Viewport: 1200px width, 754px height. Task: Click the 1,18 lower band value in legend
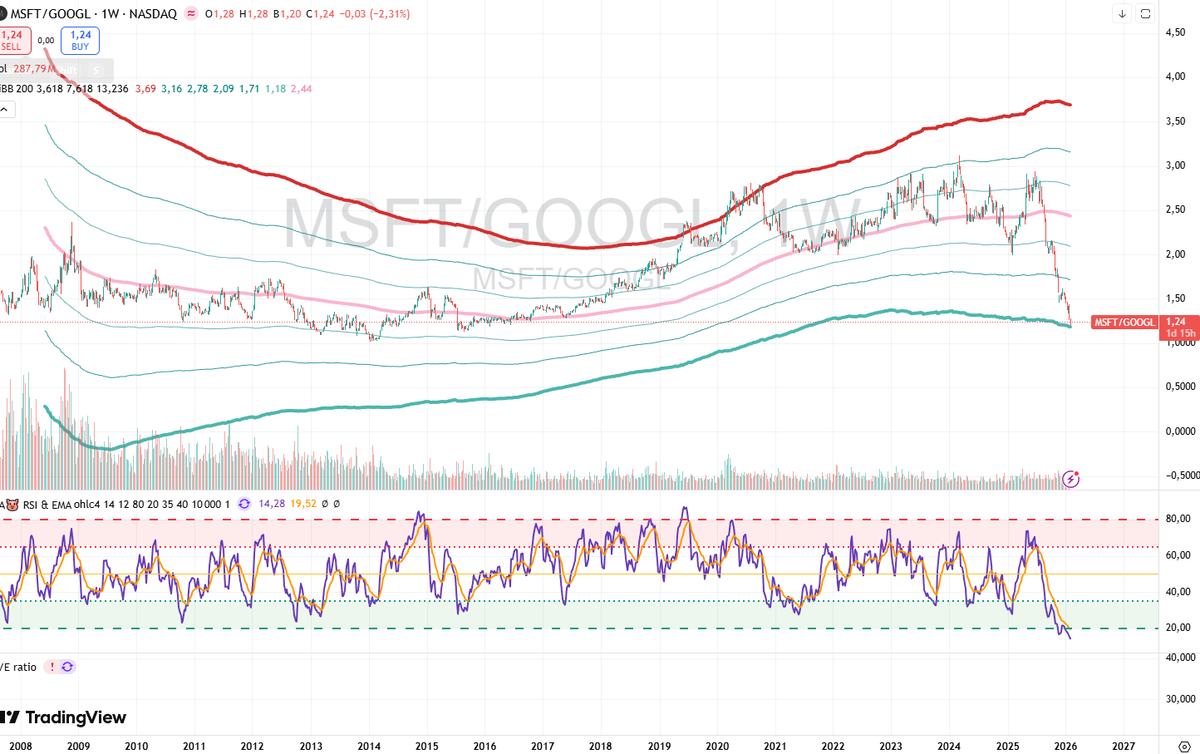(274, 89)
